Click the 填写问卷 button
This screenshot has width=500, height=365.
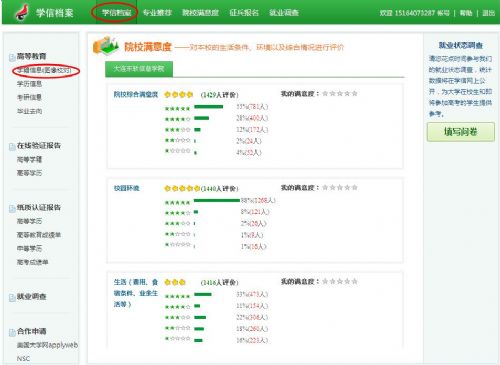point(461,132)
